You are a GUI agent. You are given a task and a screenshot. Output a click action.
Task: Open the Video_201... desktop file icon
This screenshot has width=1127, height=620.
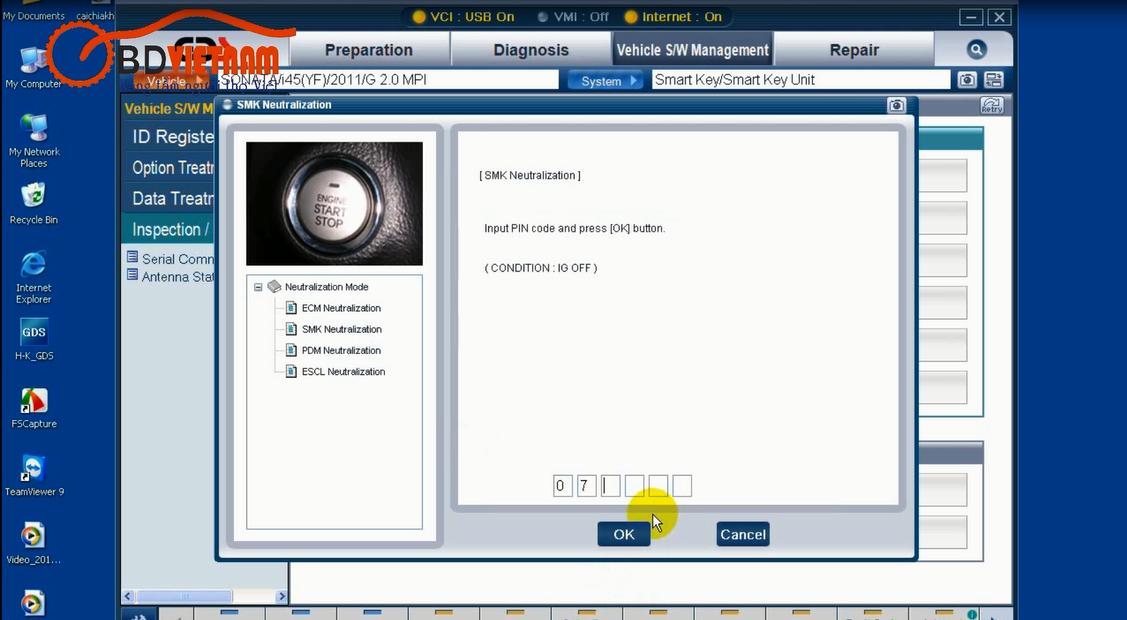pos(33,544)
